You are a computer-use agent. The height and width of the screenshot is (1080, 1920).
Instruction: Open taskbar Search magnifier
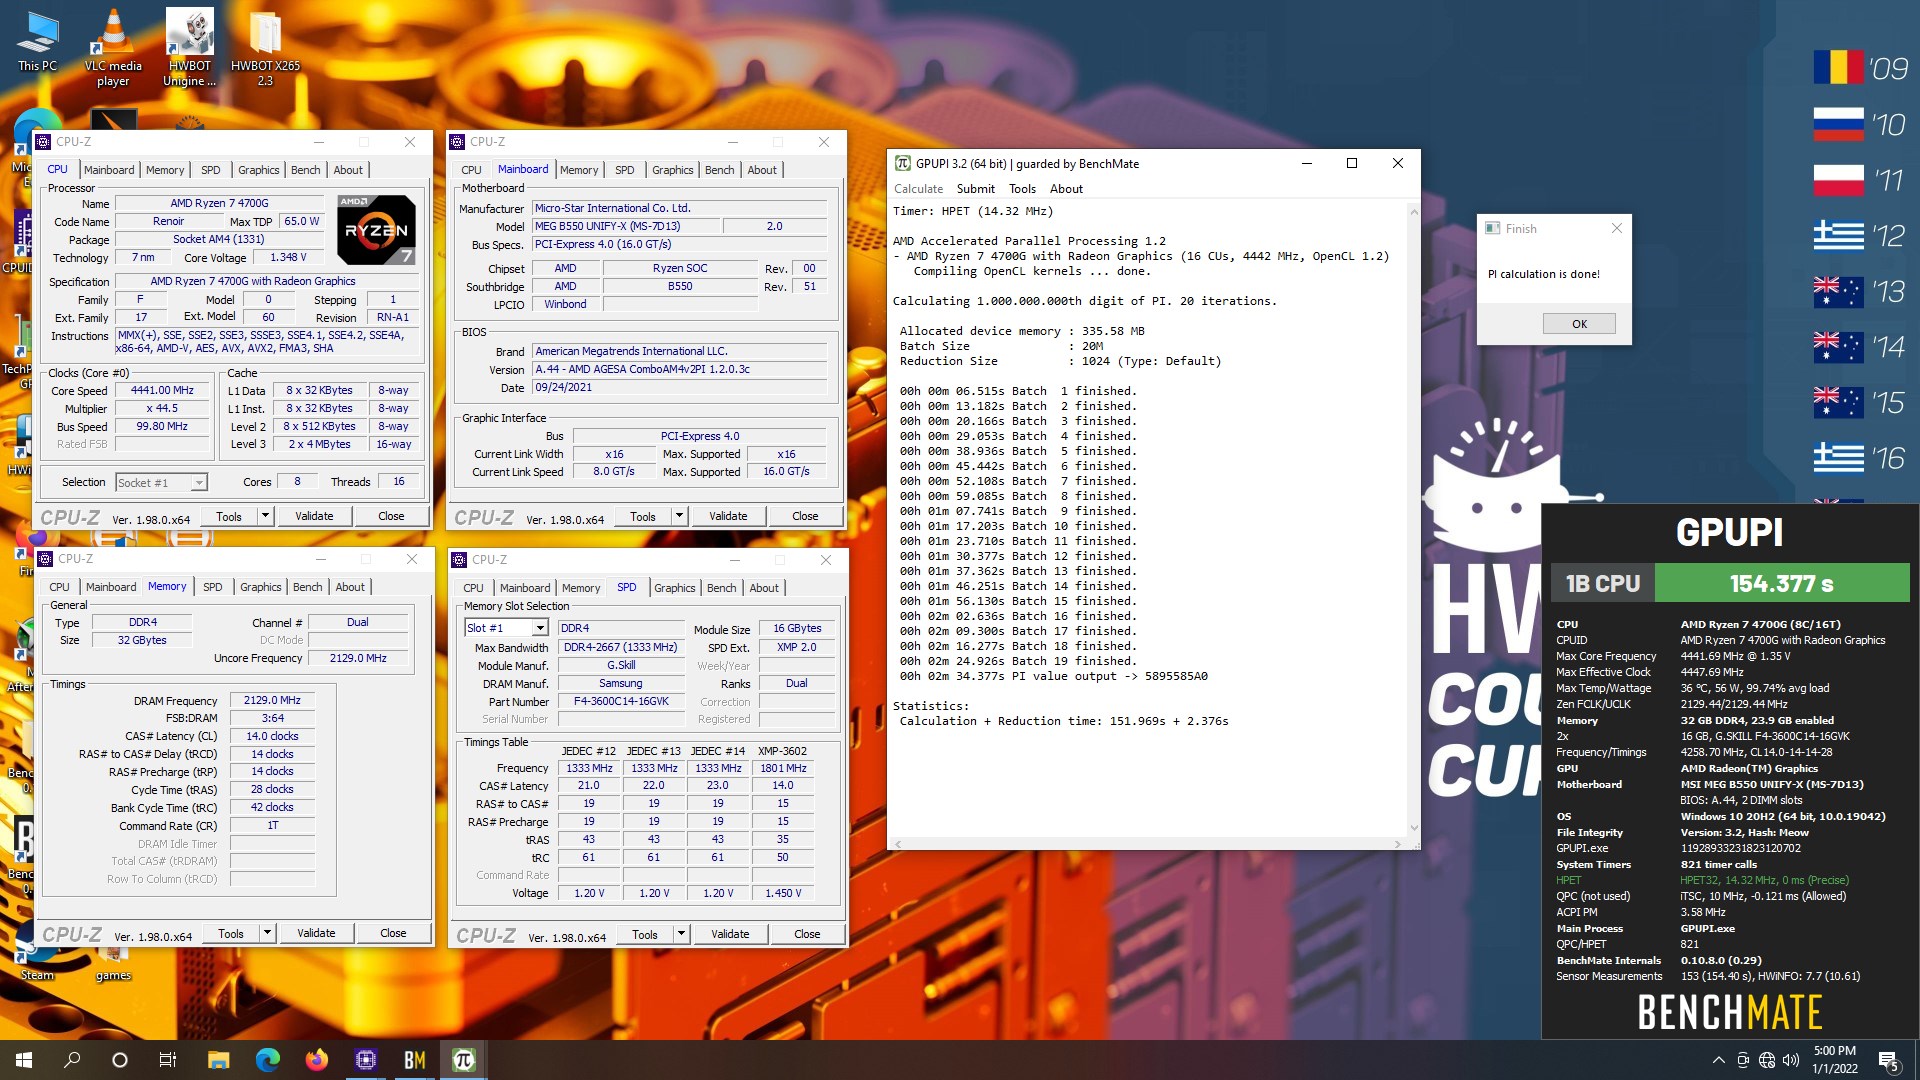click(x=72, y=1060)
